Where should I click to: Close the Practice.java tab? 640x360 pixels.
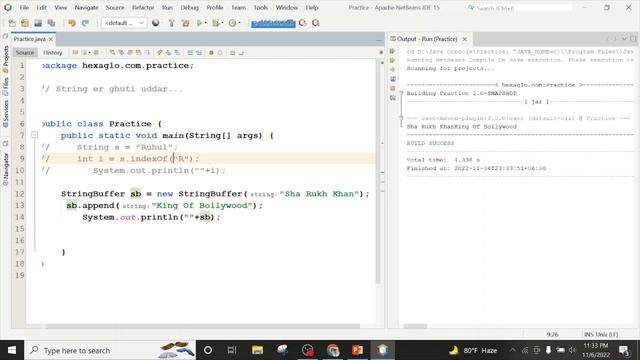pyautogui.click(x=51, y=39)
